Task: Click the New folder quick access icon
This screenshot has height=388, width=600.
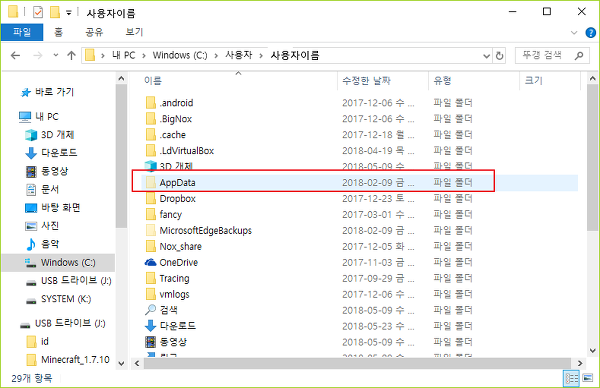Action: 55,13
